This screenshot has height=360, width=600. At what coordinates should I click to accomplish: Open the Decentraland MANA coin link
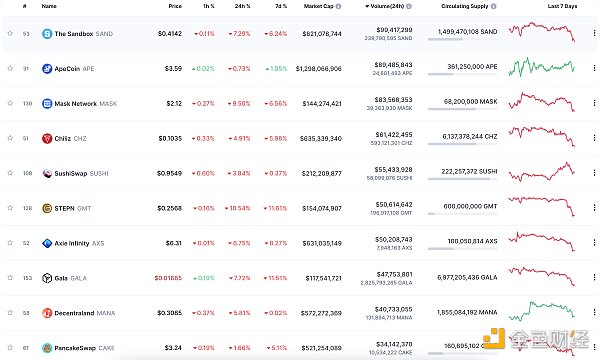pyautogui.click(x=85, y=313)
